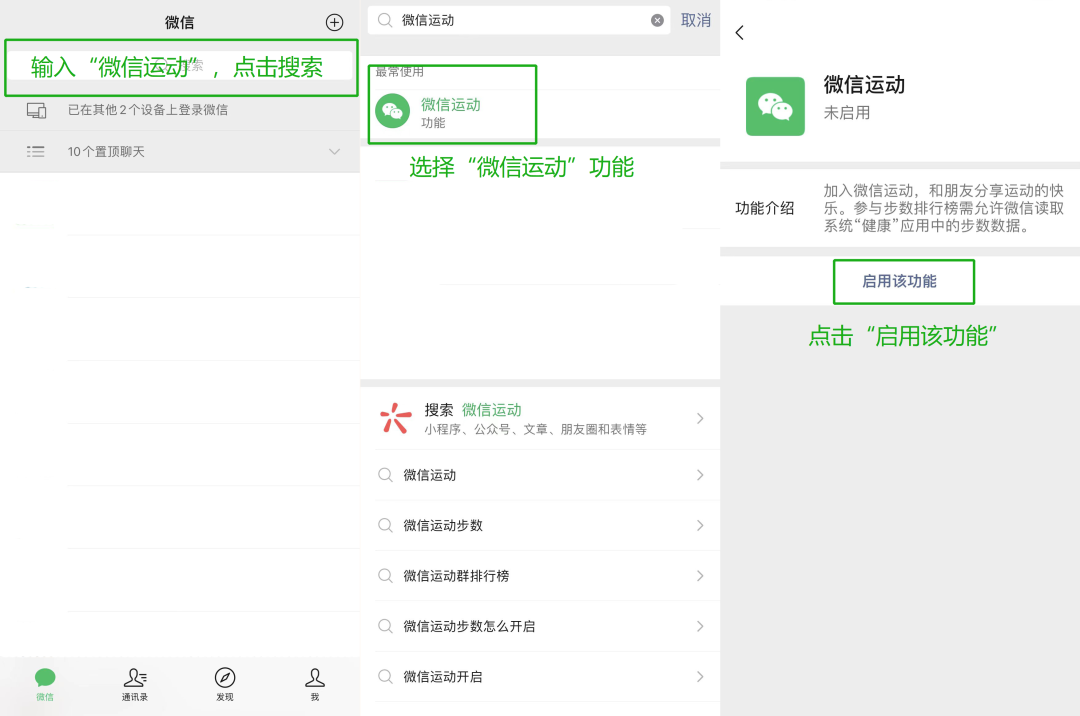
Task: Switch to the 微信 bottom tab
Action: [45, 684]
